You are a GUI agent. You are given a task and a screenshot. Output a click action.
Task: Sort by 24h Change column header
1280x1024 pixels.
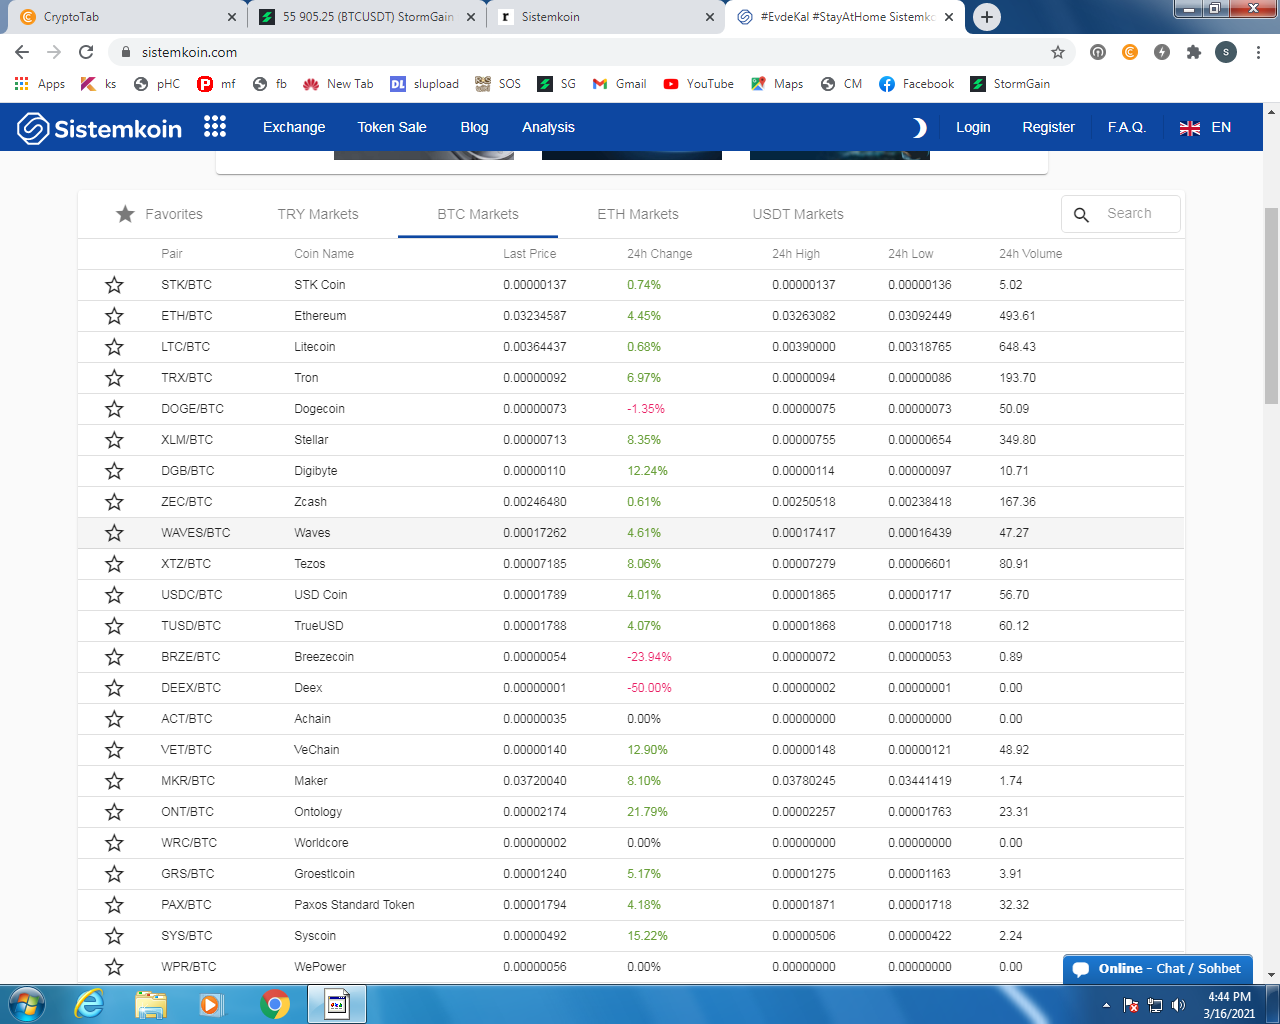(659, 254)
